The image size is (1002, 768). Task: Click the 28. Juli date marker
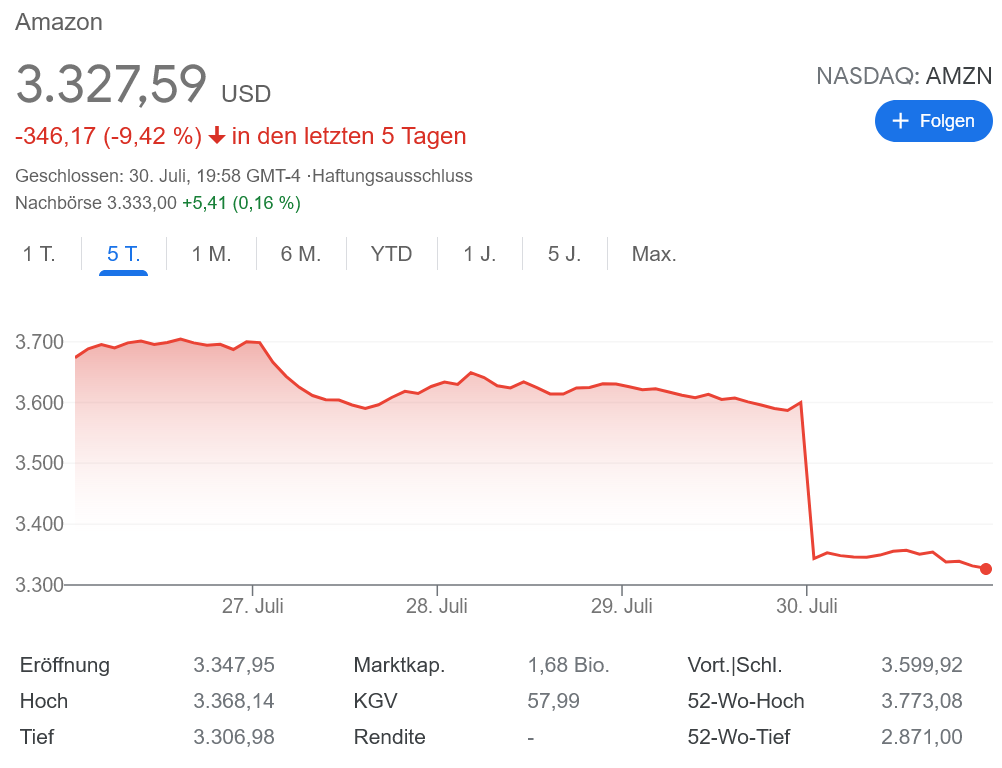(437, 606)
